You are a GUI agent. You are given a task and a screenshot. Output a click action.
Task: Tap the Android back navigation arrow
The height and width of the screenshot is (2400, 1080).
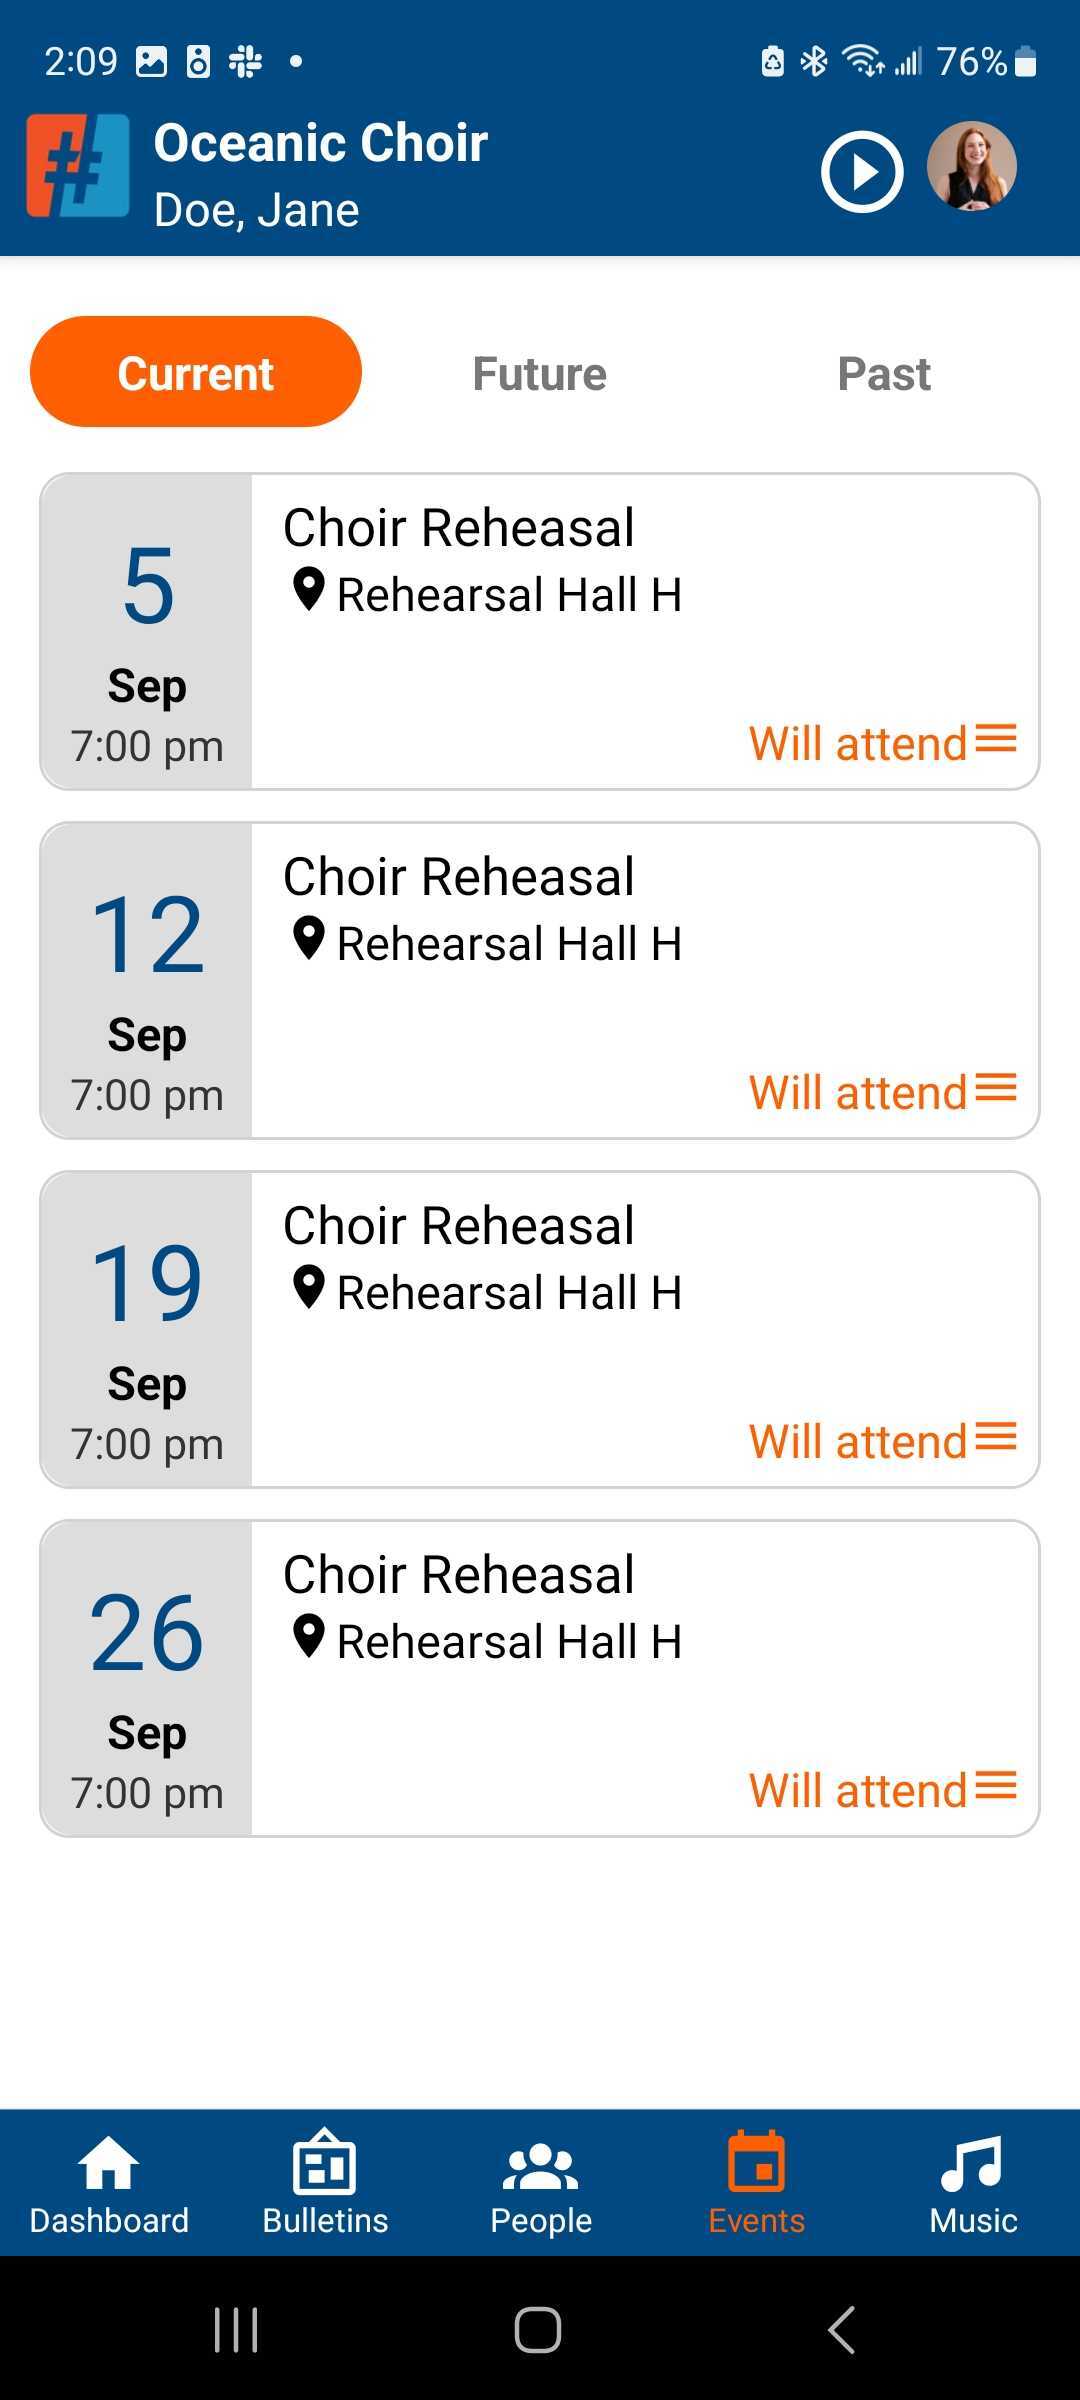click(842, 2330)
